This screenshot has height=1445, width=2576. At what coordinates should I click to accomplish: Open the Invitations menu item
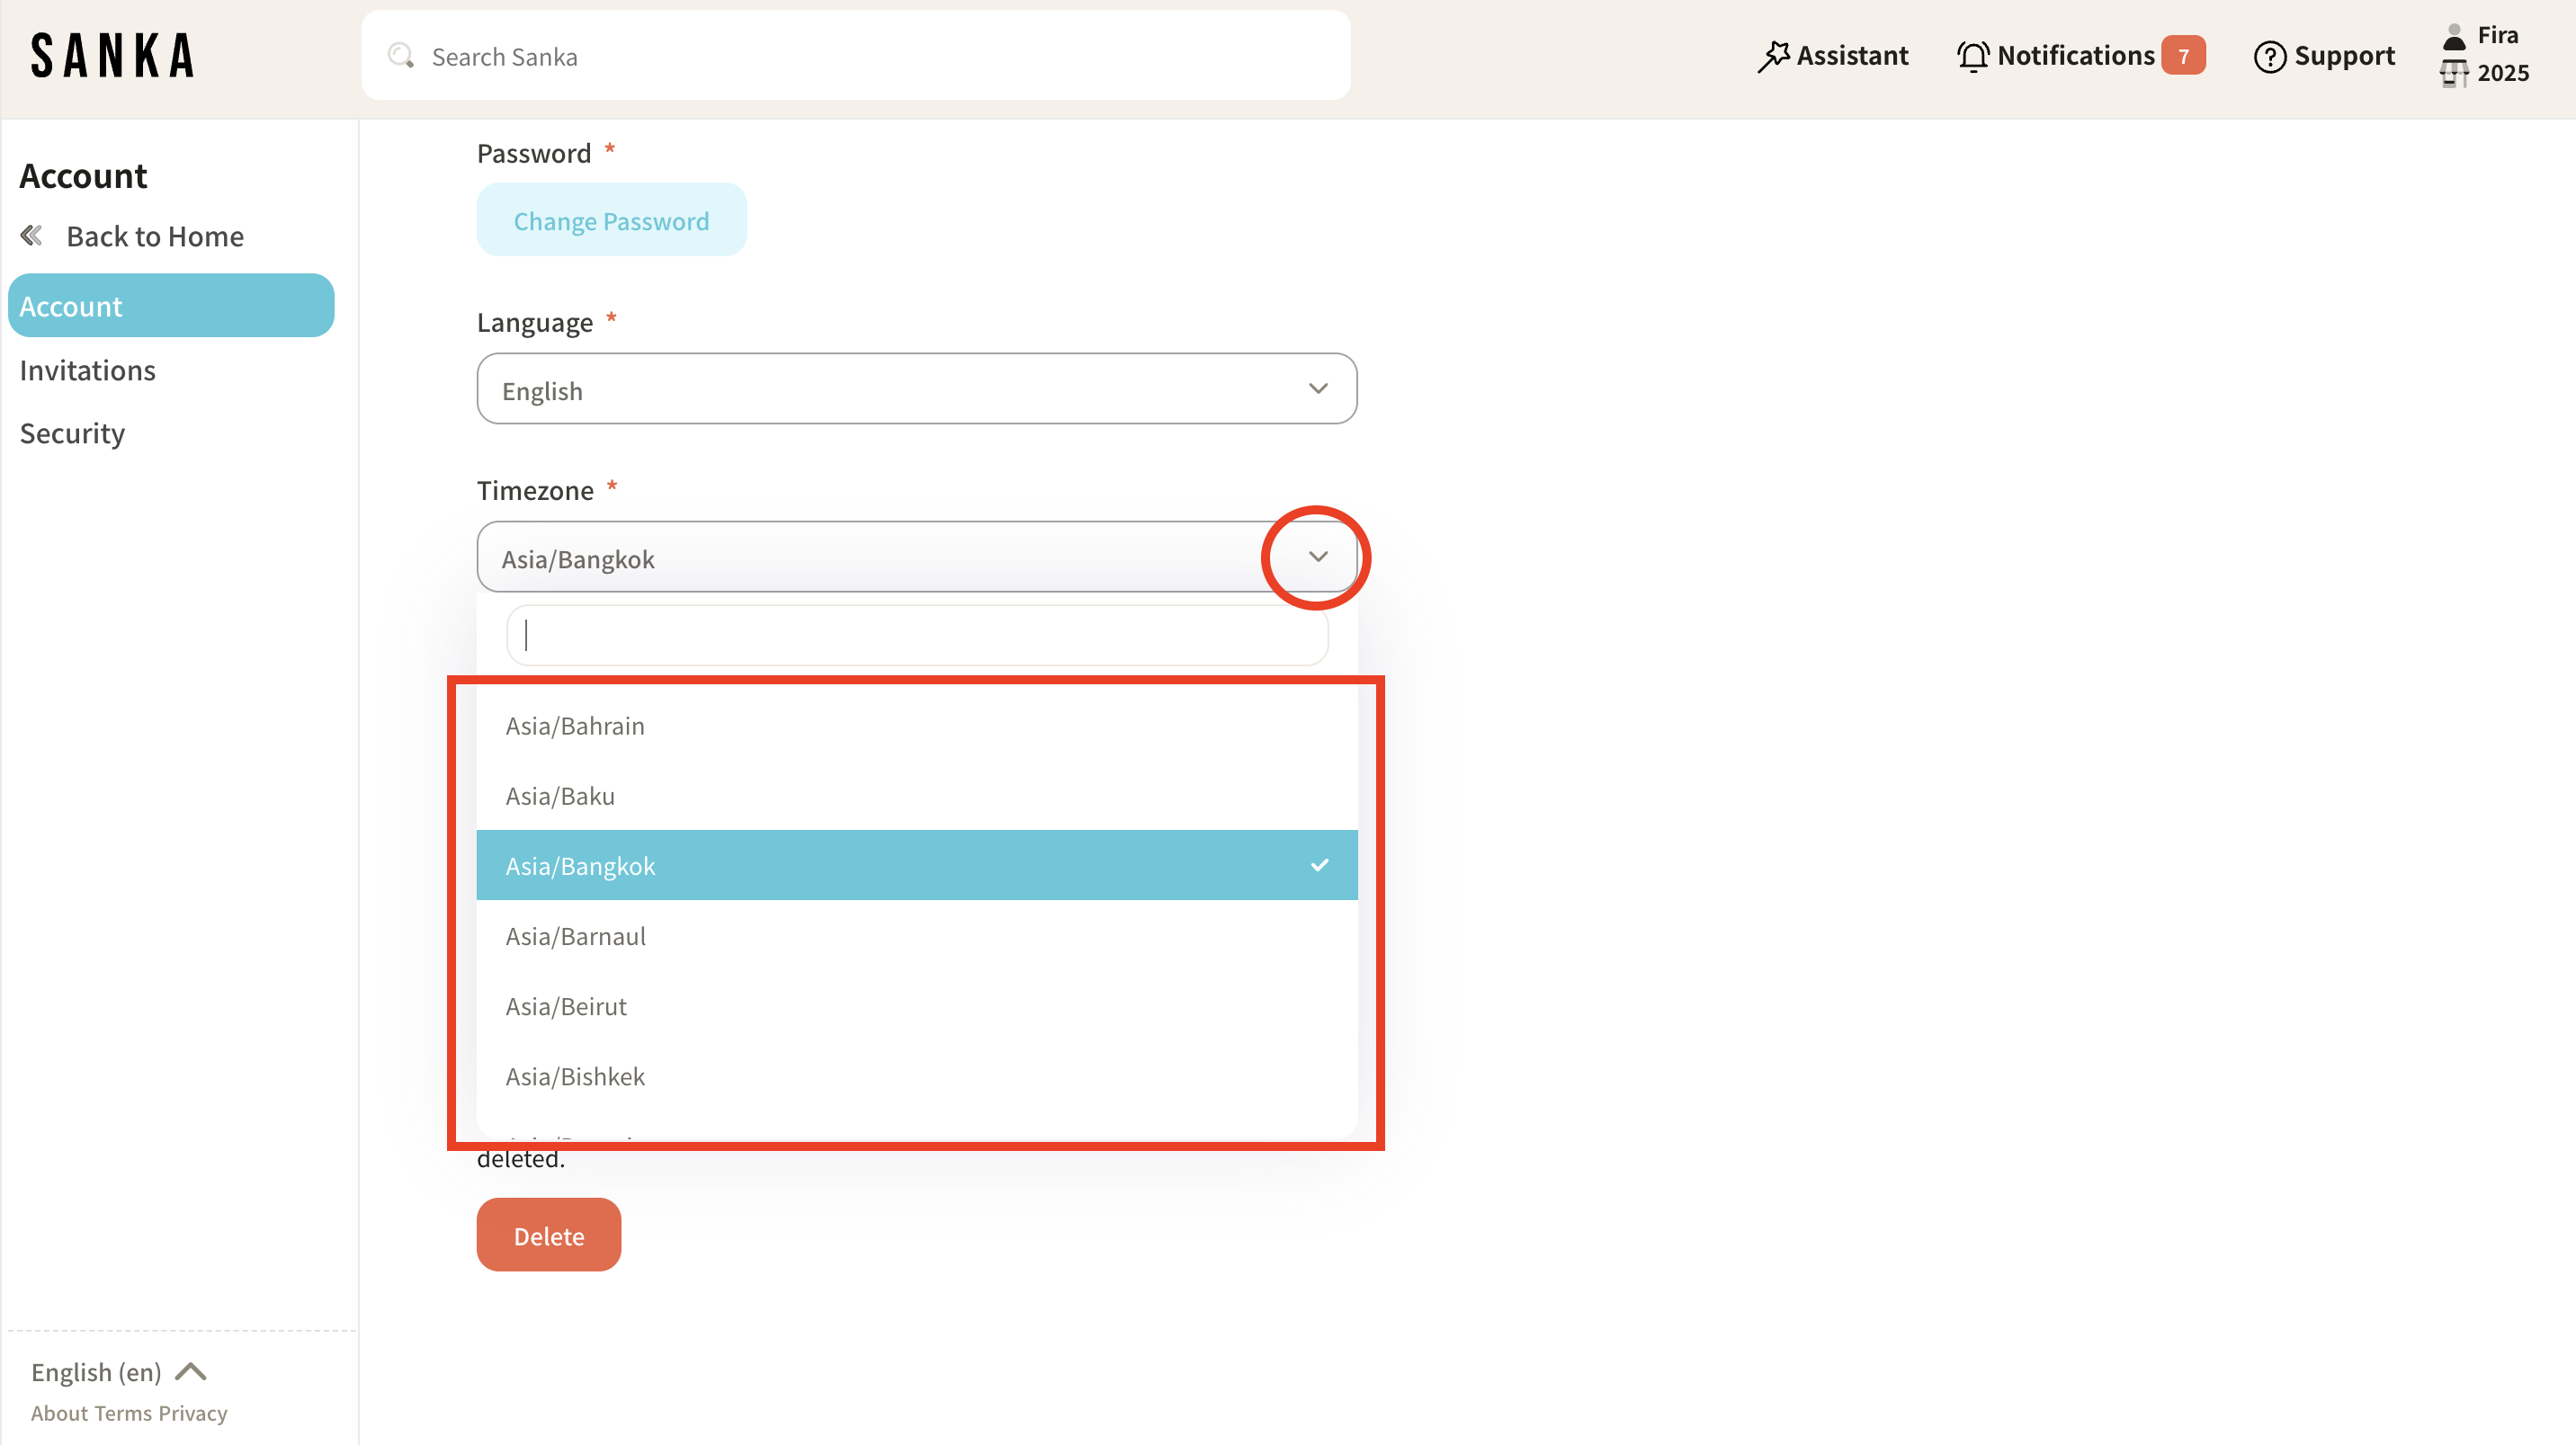pos(88,370)
